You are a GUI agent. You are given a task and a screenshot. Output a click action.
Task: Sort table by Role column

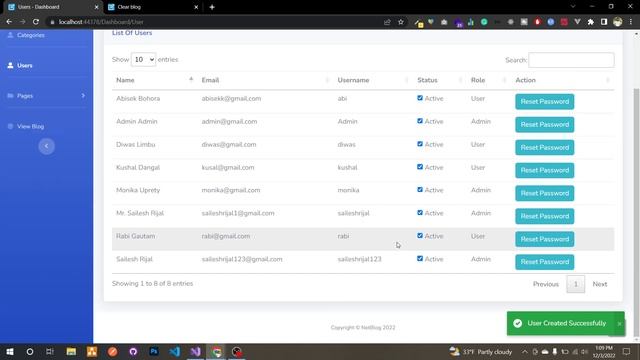(489, 80)
